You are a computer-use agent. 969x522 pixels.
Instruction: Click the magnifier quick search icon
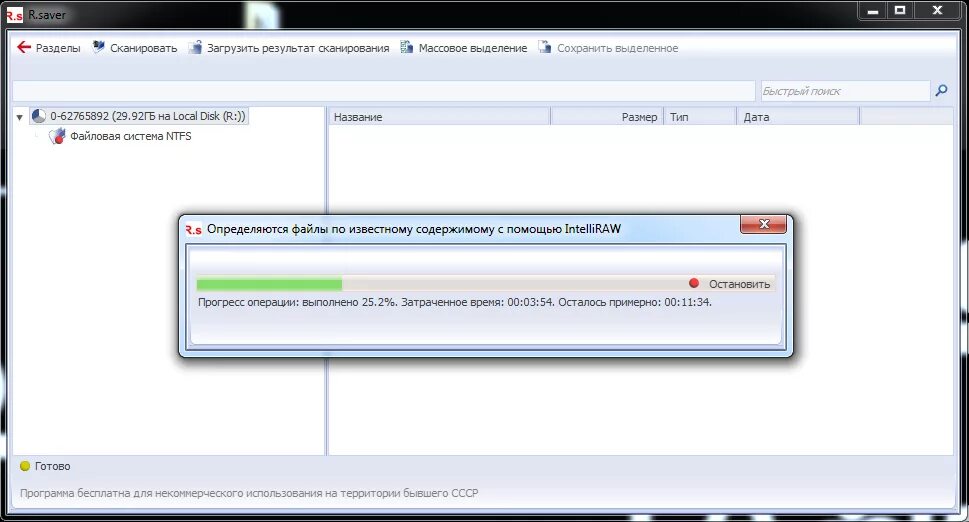click(x=941, y=91)
